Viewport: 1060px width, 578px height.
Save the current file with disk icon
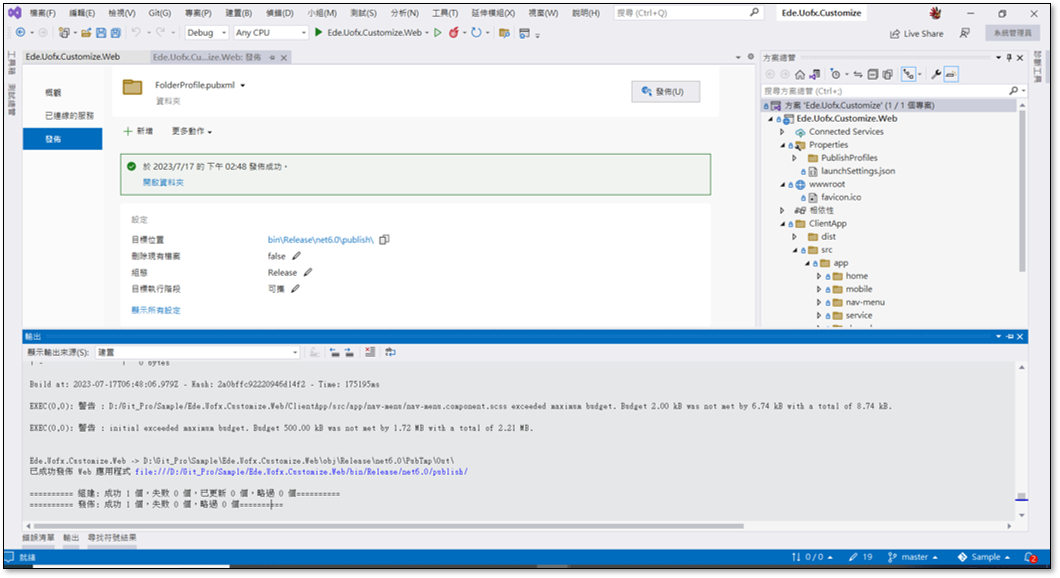tap(101, 32)
